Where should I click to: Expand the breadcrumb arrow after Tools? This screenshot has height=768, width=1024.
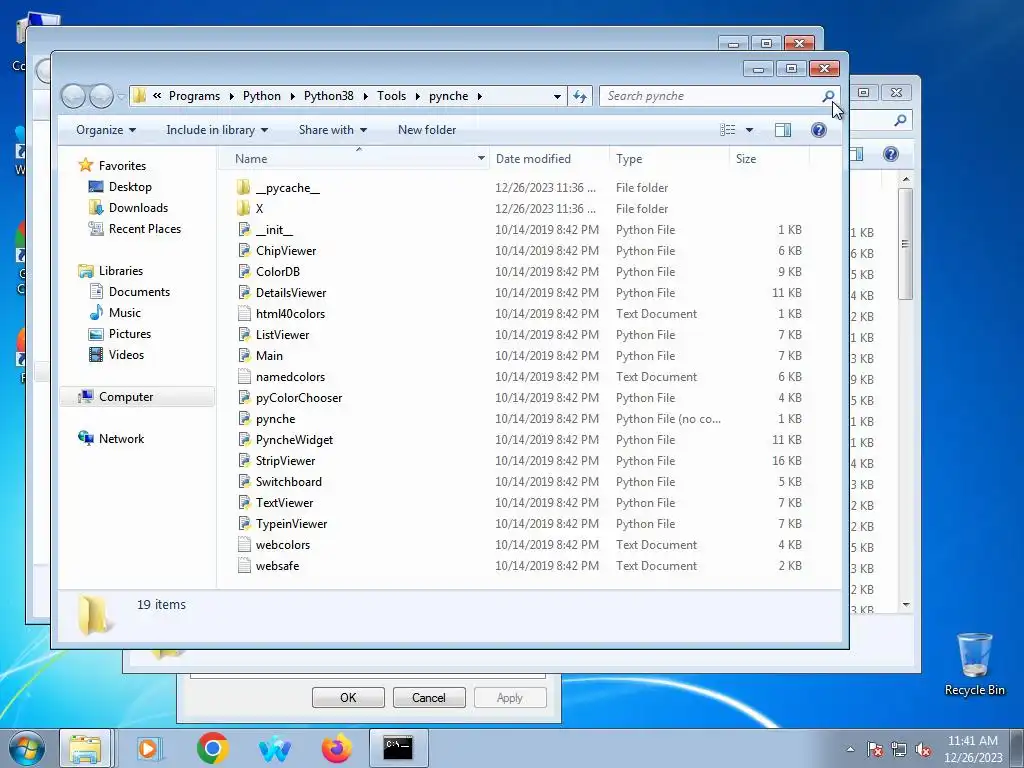click(x=417, y=96)
